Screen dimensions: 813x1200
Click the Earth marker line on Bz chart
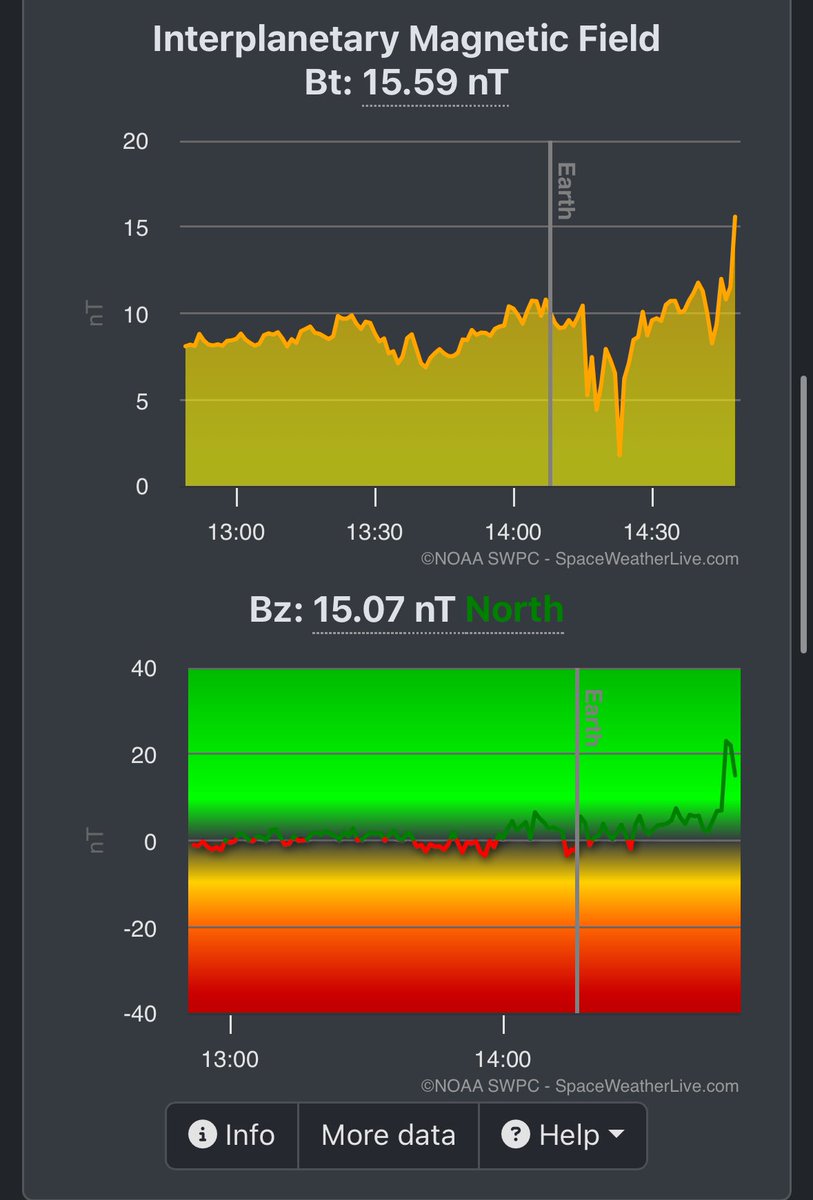(x=577, y=840)
